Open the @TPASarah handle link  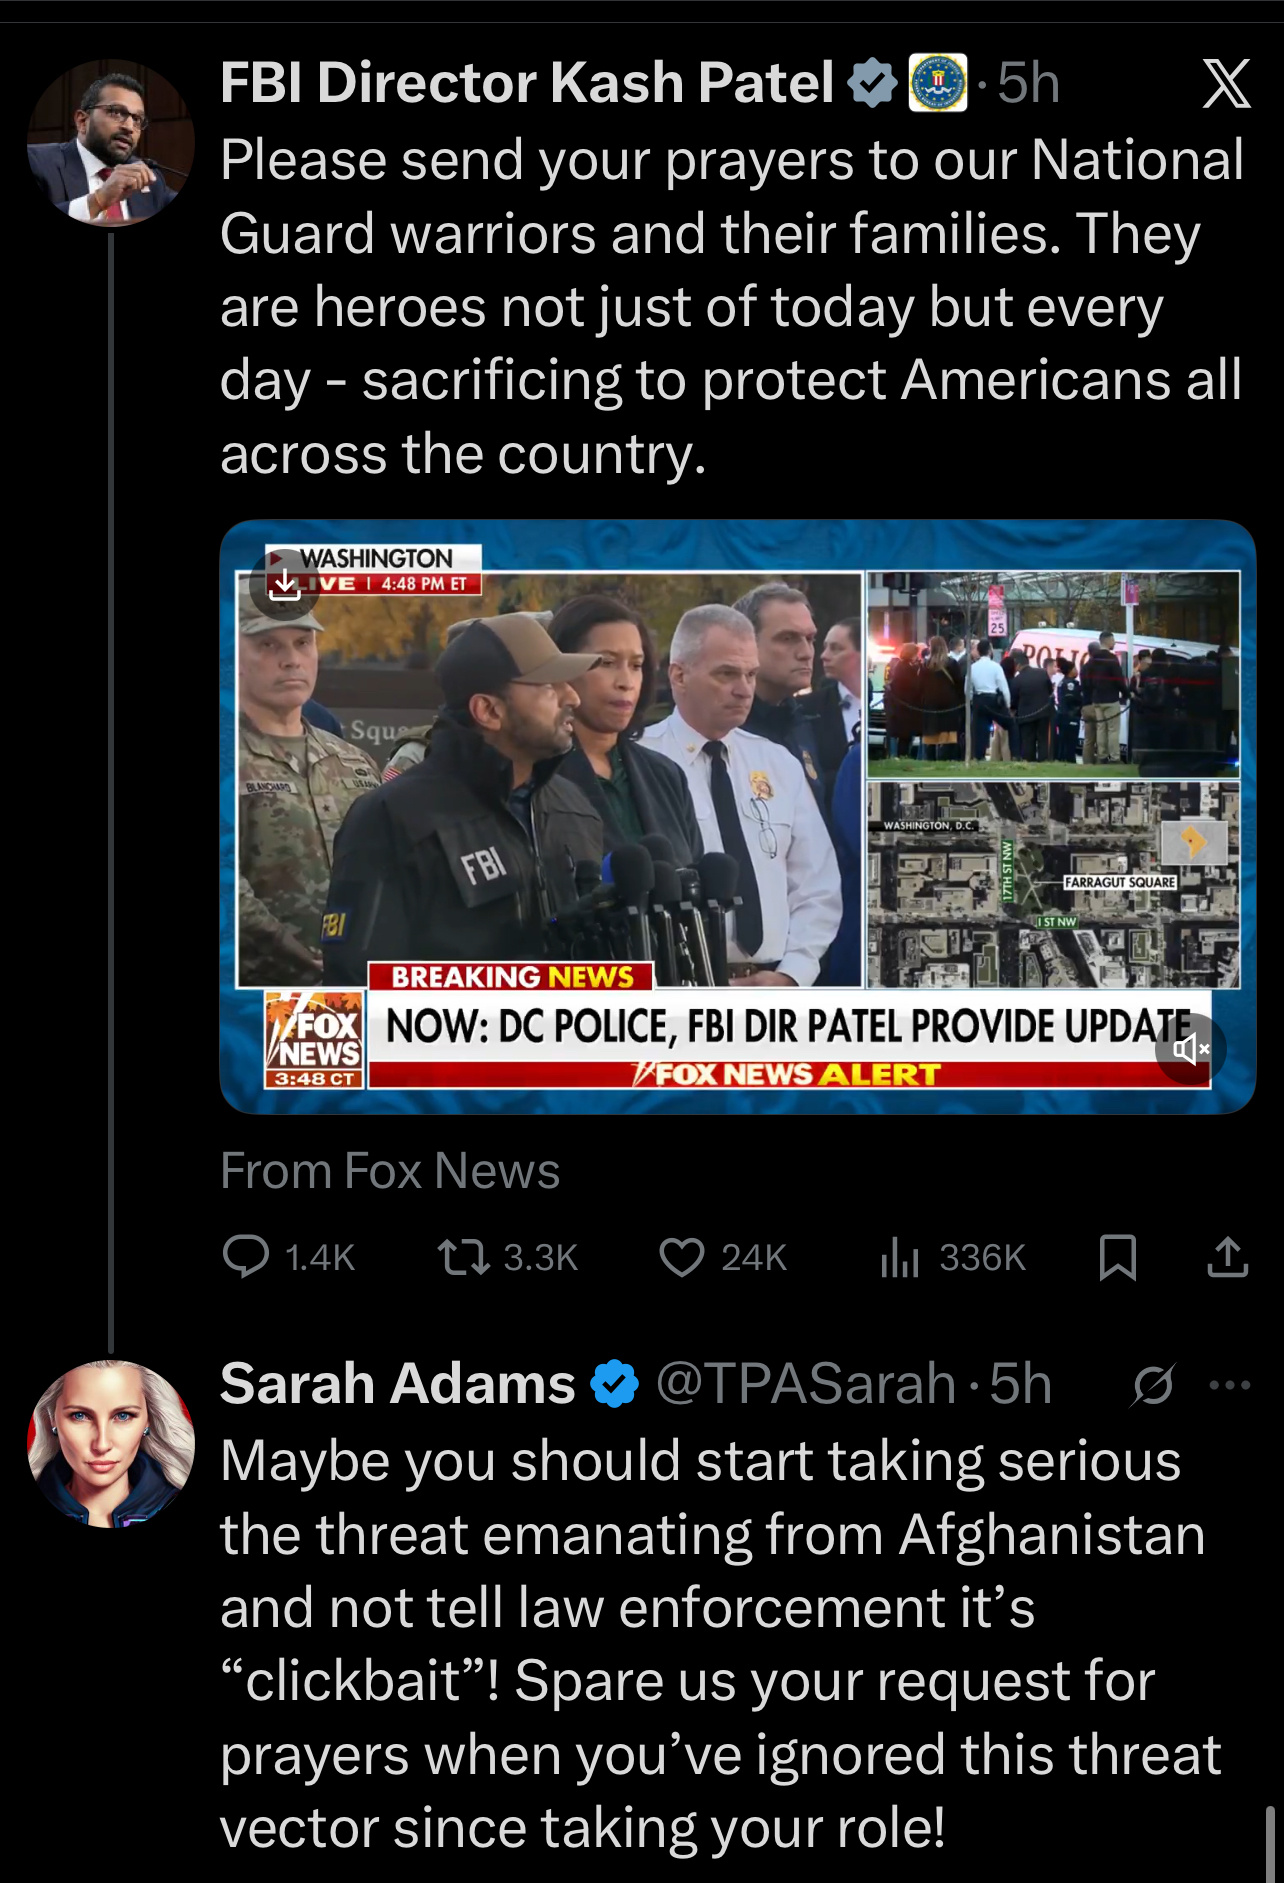(x=805, y=1385)
